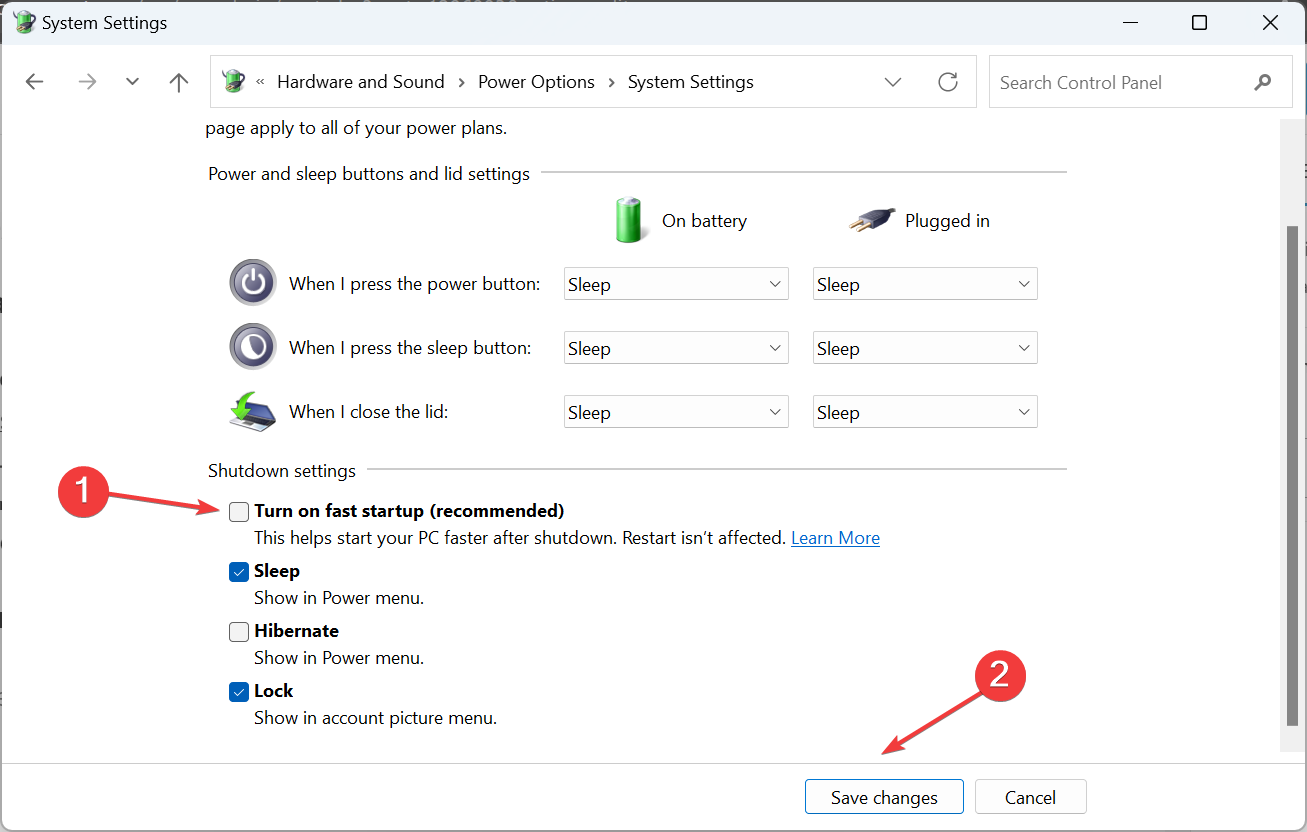Open the sleep button Plugged in dropdown

click(x=925, y=348)
